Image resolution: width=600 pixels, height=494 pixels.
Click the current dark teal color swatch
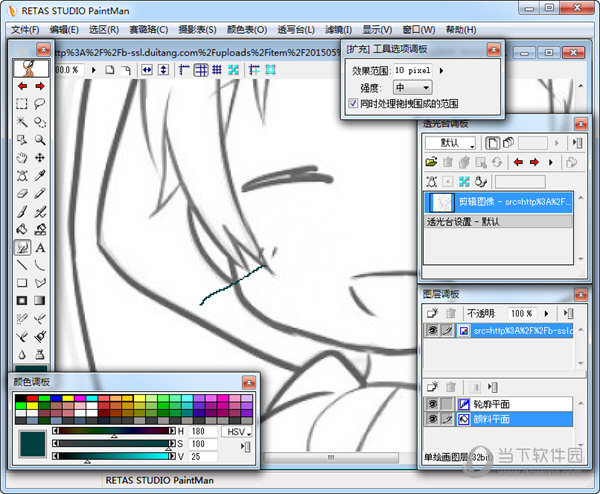[33, 443]
